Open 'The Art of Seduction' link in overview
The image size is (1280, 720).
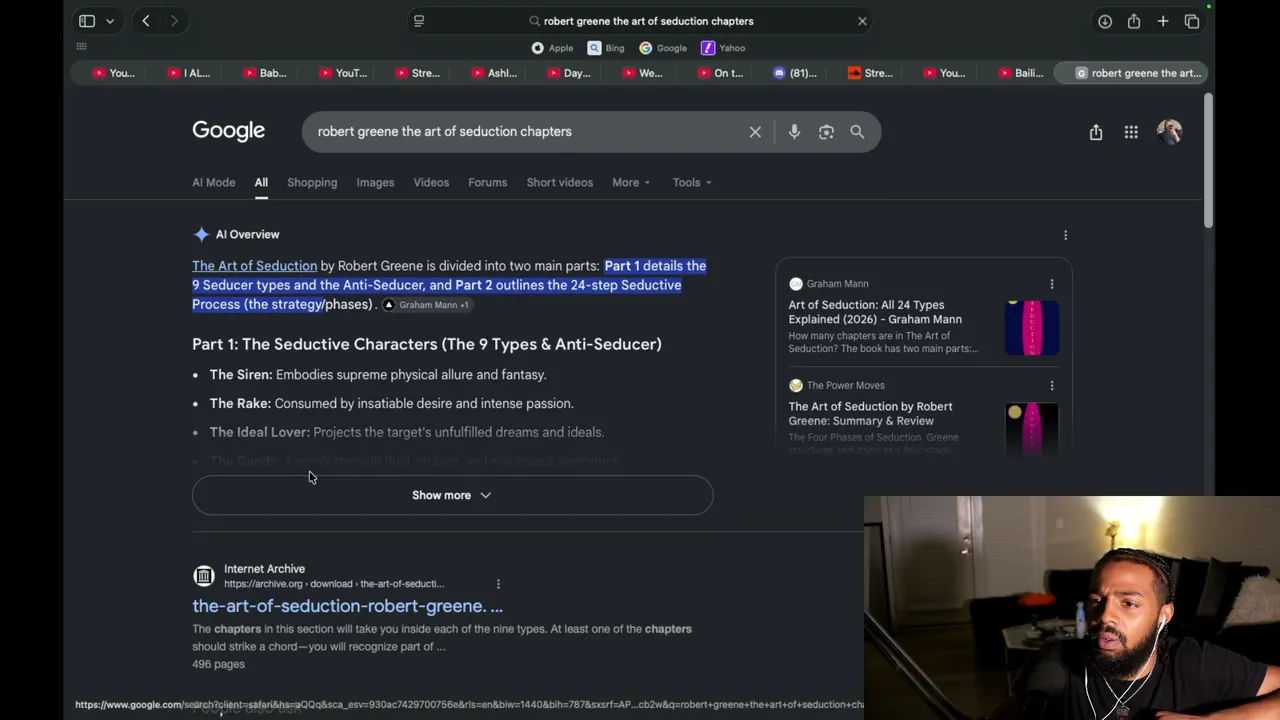tap(254, 266)
